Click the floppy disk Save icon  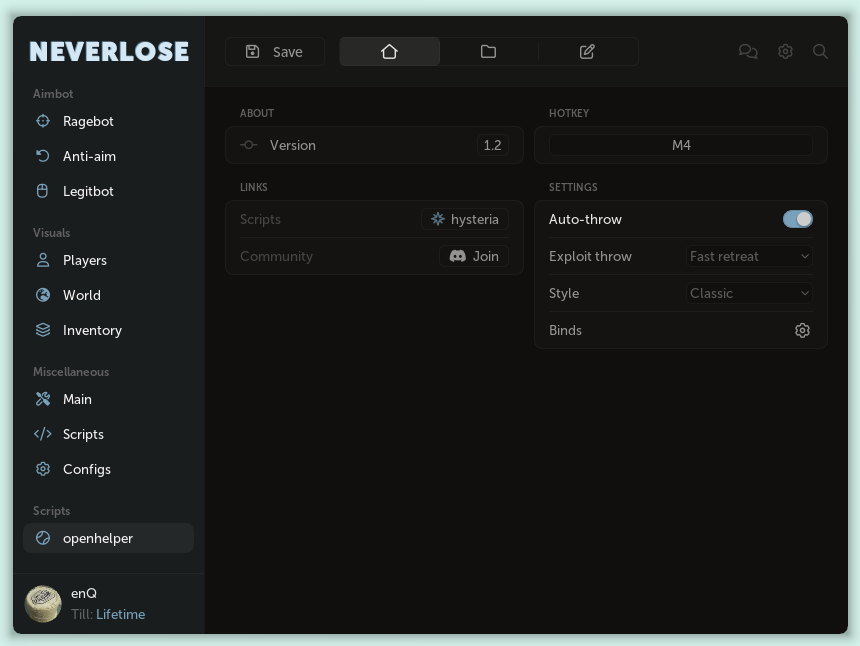coord(252,52)
